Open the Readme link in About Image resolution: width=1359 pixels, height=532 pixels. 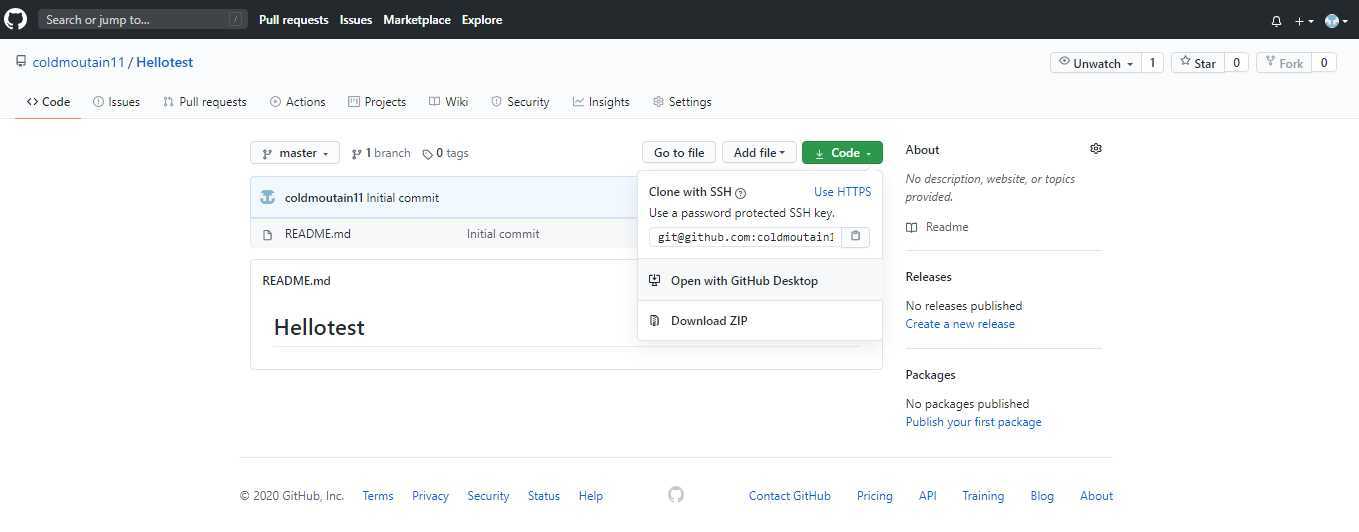tap(937, 227)
